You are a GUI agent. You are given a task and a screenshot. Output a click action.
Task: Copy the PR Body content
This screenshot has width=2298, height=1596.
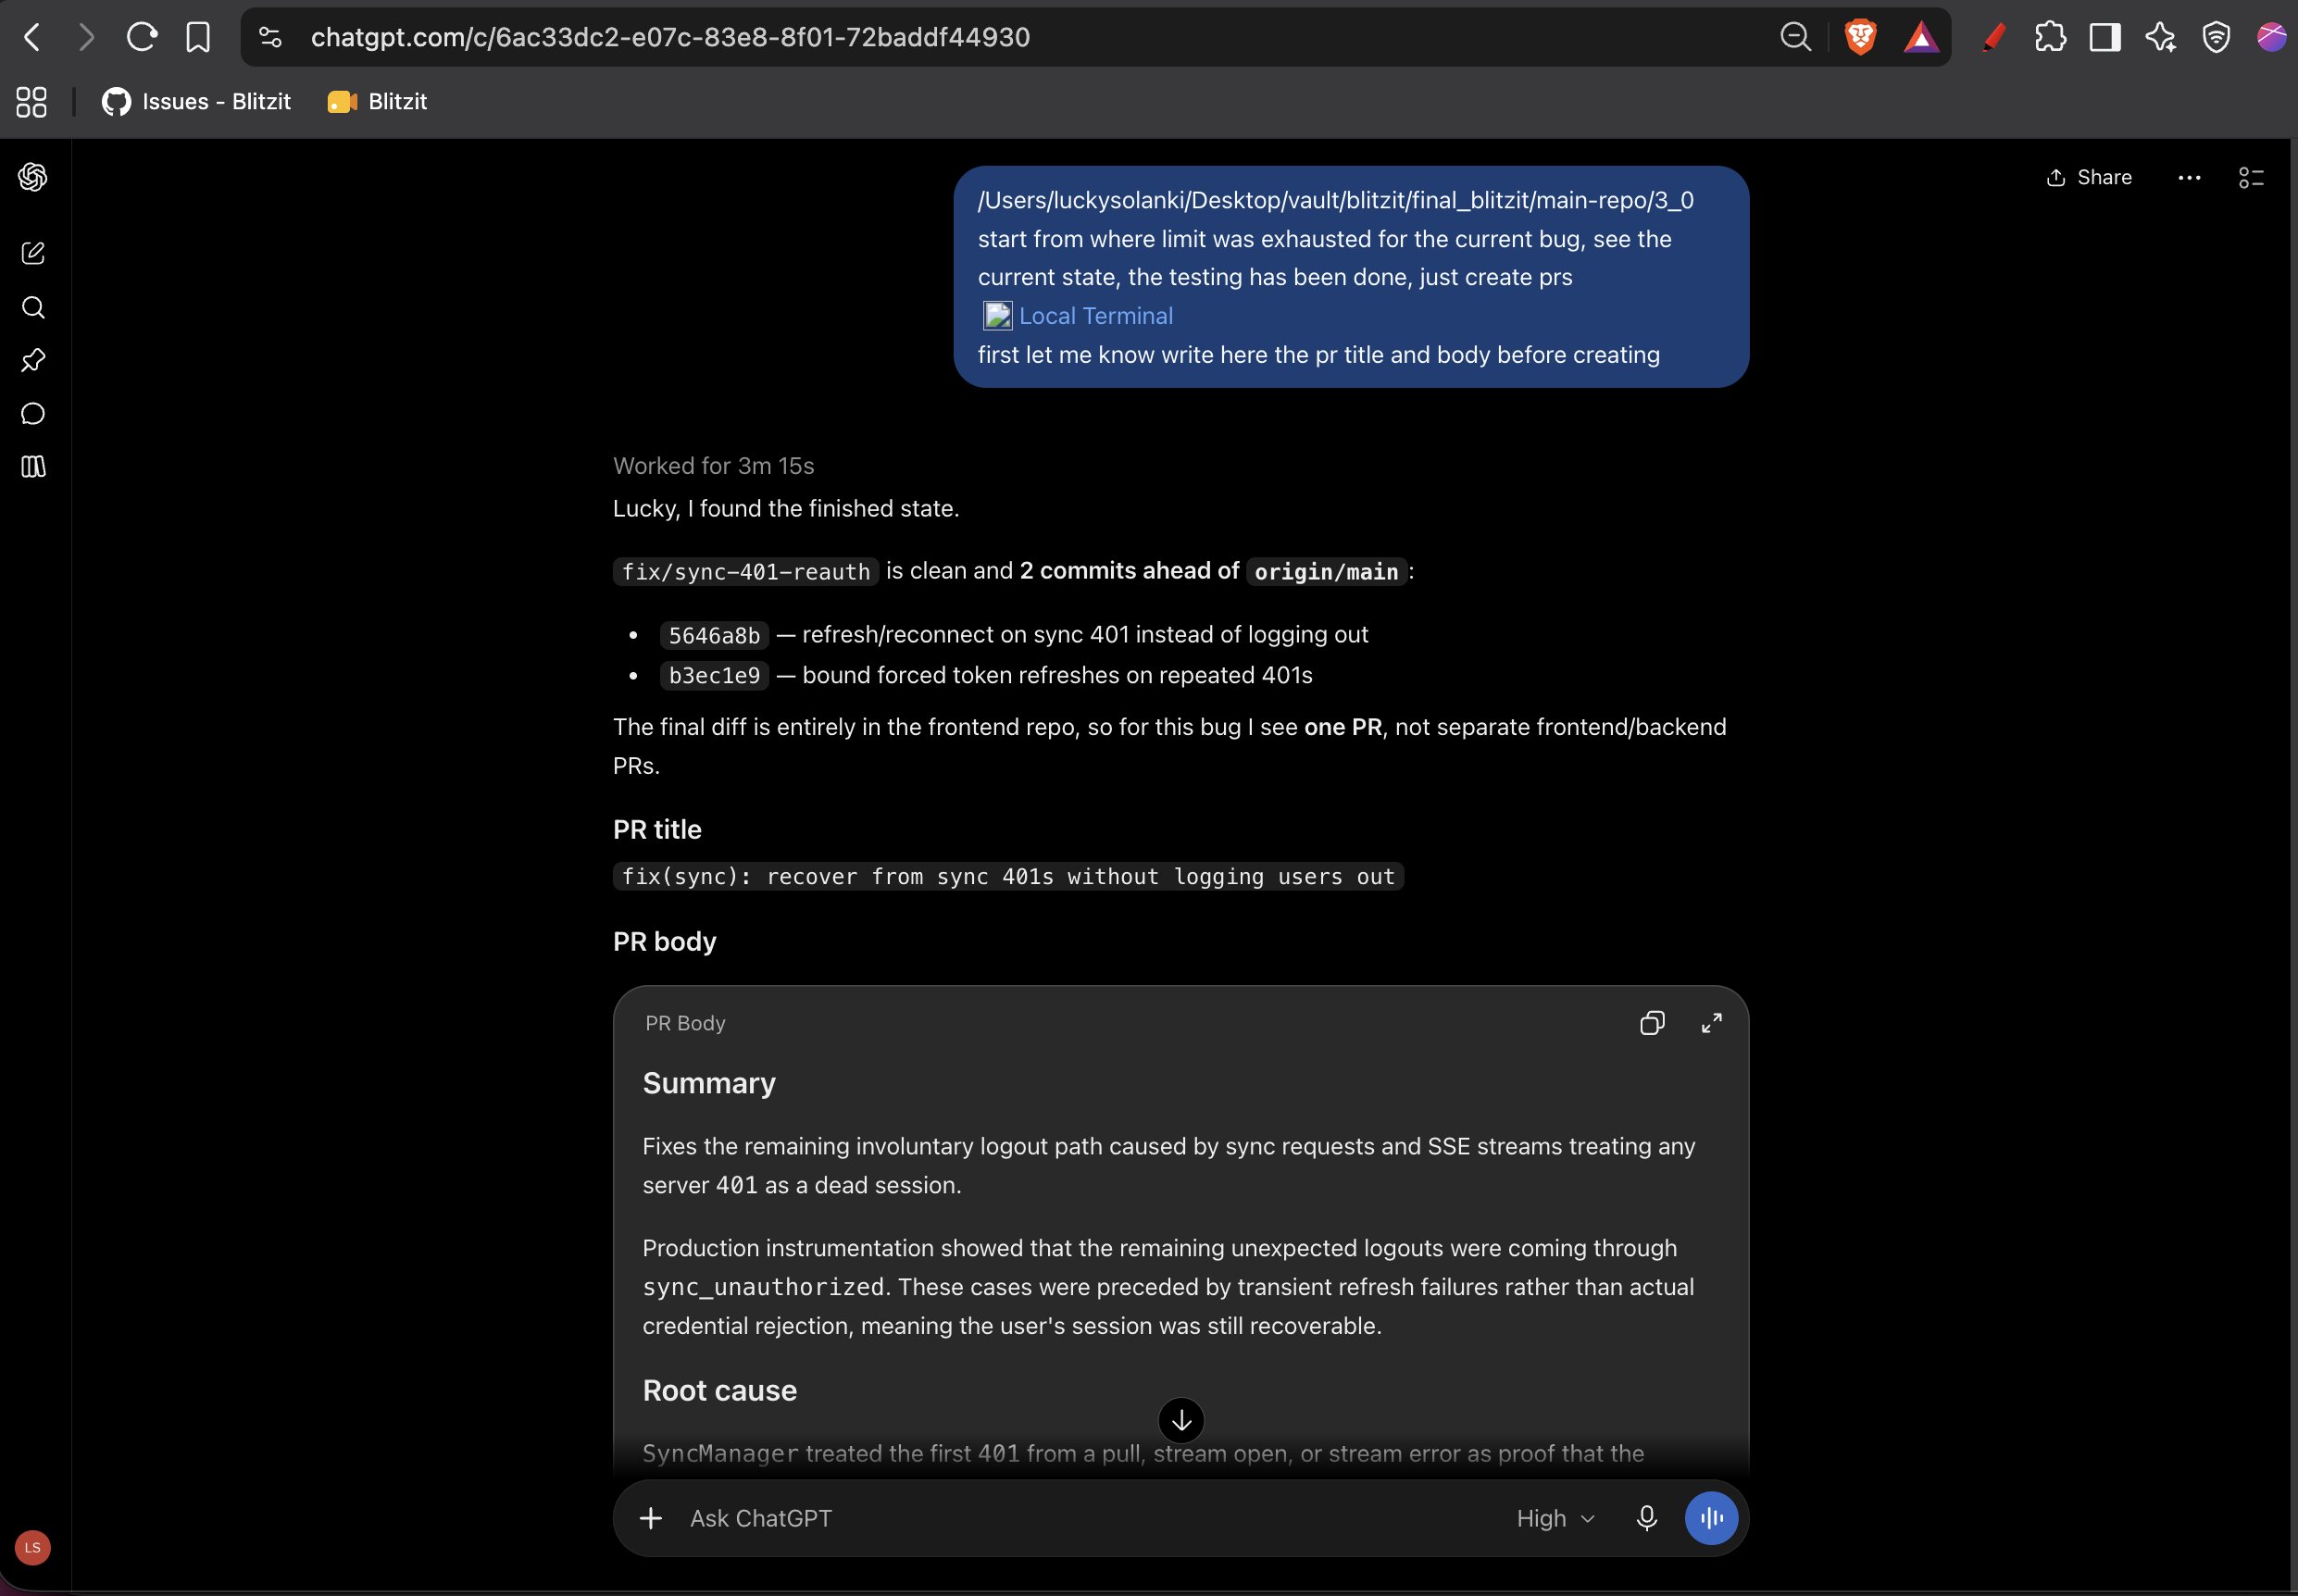(1652, 1023)
